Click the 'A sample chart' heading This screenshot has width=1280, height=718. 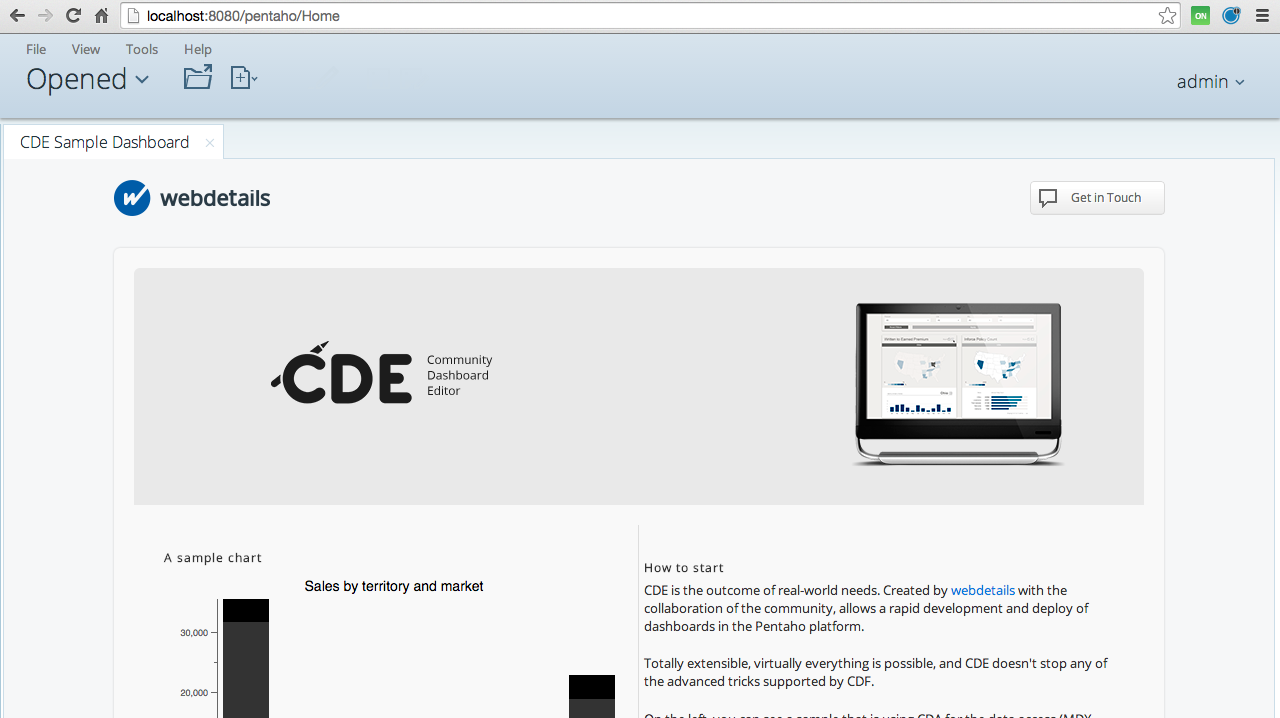(213, 558)
